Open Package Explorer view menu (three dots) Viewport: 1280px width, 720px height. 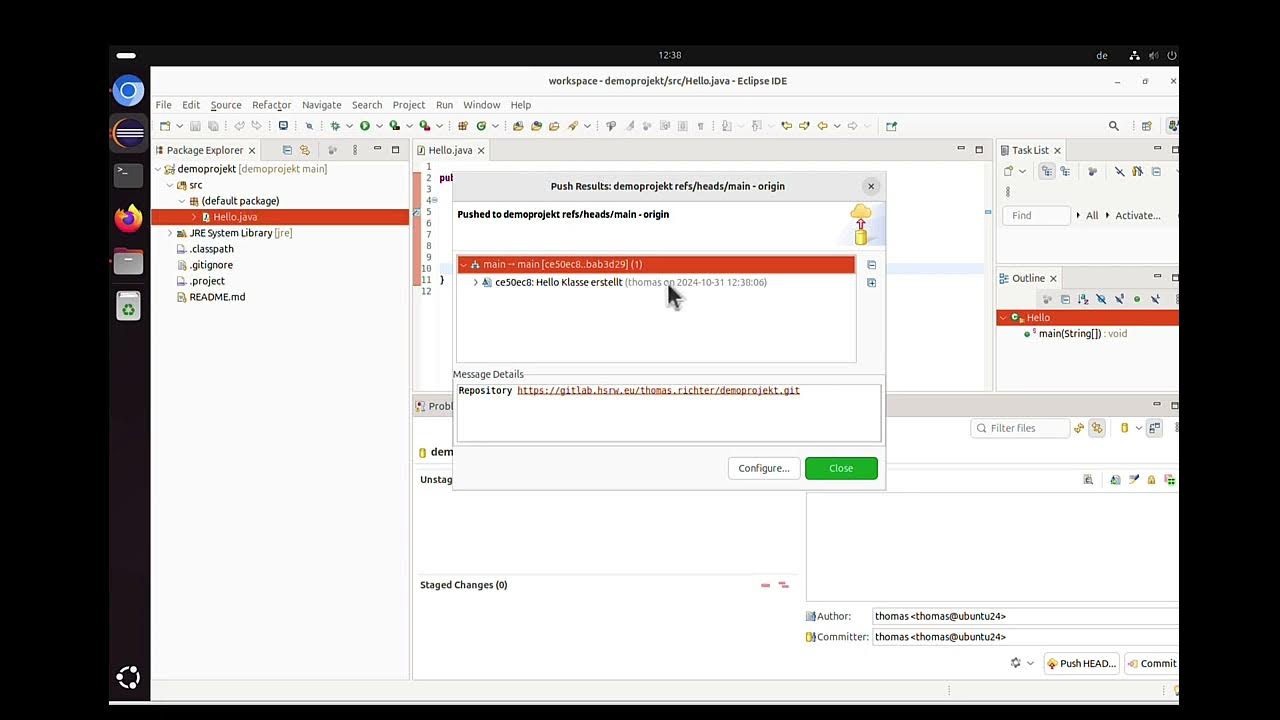coord(355,150)
